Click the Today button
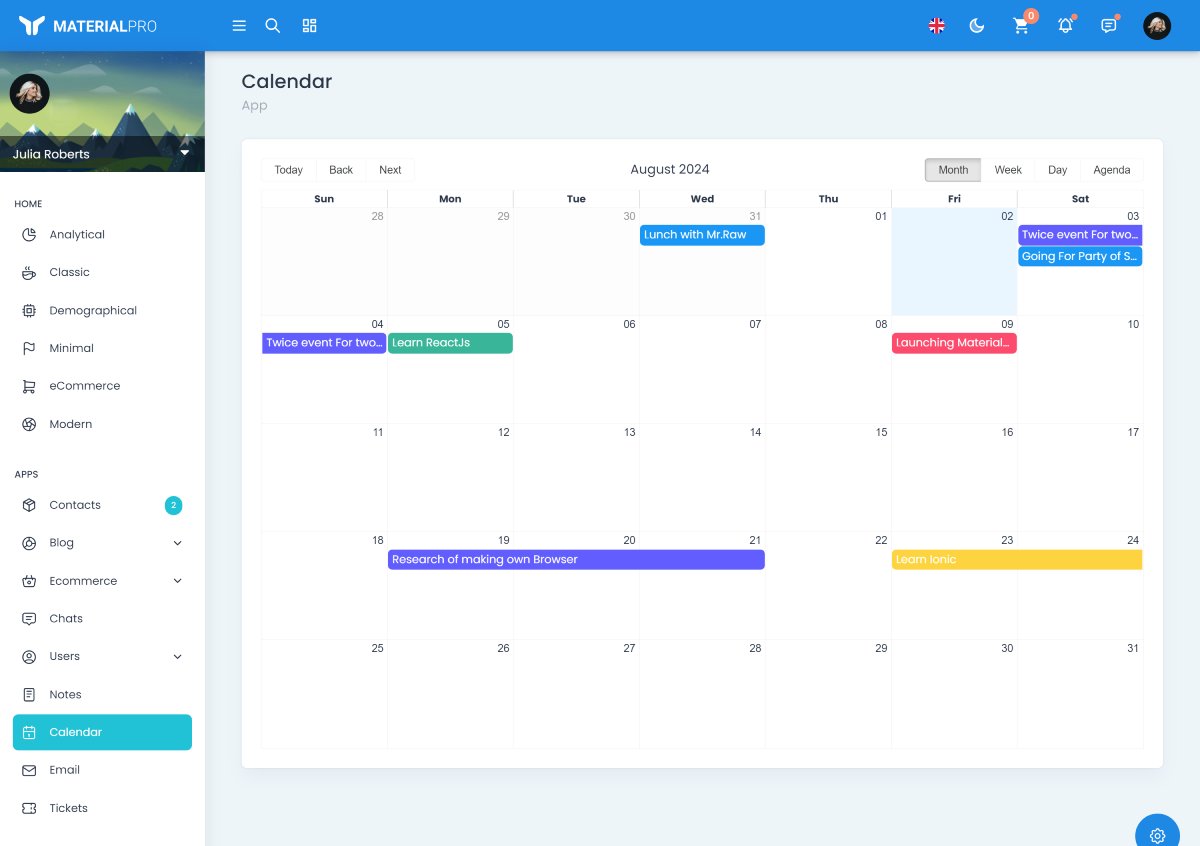 pyautogui.click(x=289, y=170)
